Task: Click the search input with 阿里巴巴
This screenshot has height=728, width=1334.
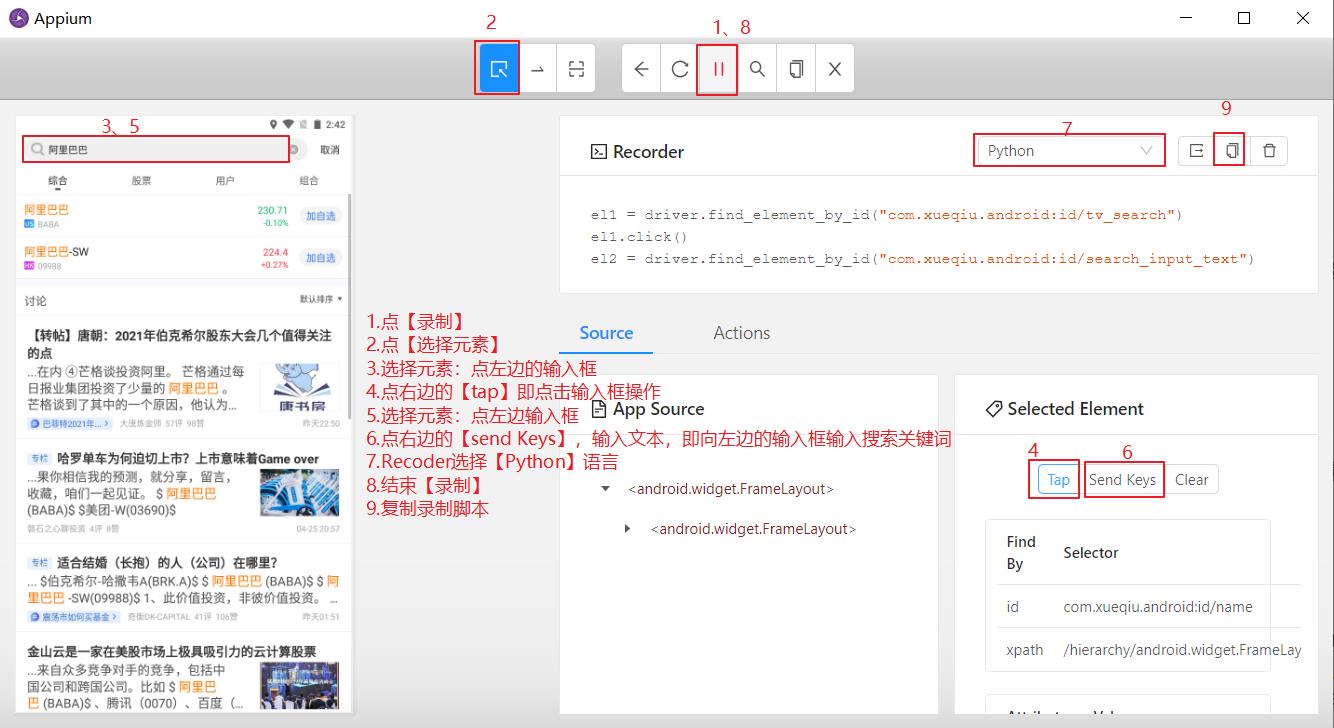Action: coord(156,149)
